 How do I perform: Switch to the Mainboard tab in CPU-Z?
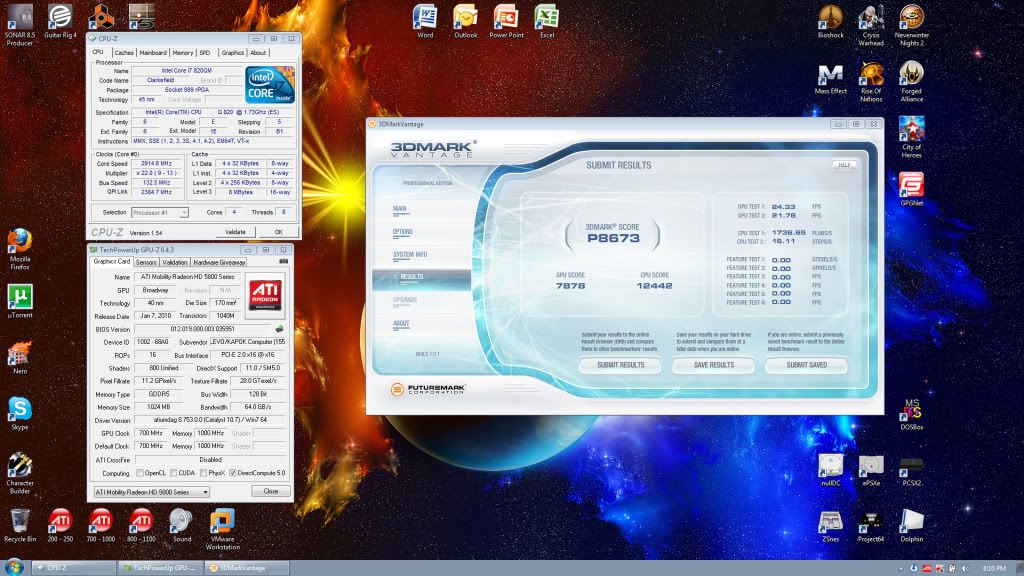tap(153, 53)
